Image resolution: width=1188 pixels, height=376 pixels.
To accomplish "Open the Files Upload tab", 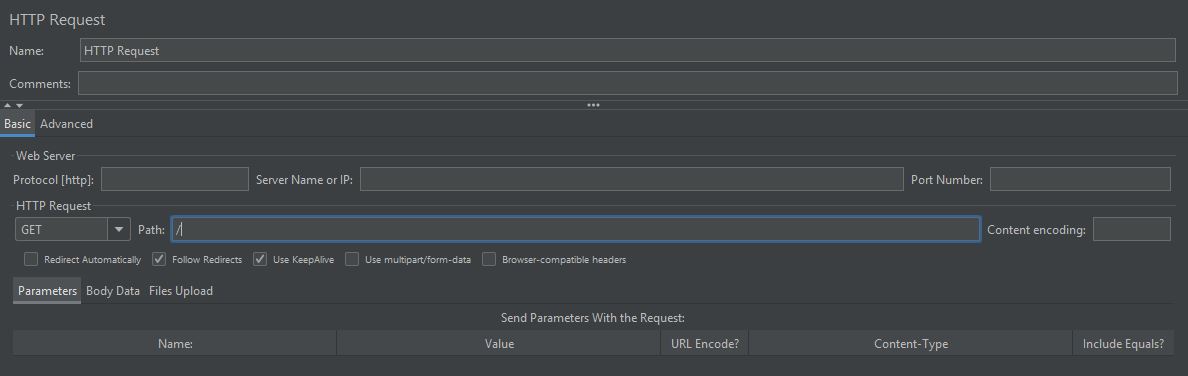I will click(181, 291).
